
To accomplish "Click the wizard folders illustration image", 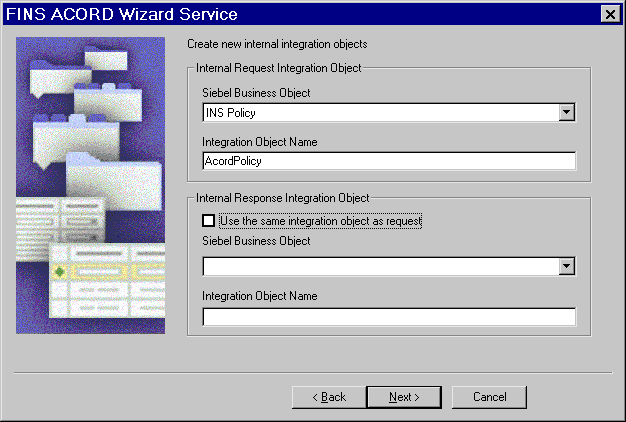I will coord(91,185).
